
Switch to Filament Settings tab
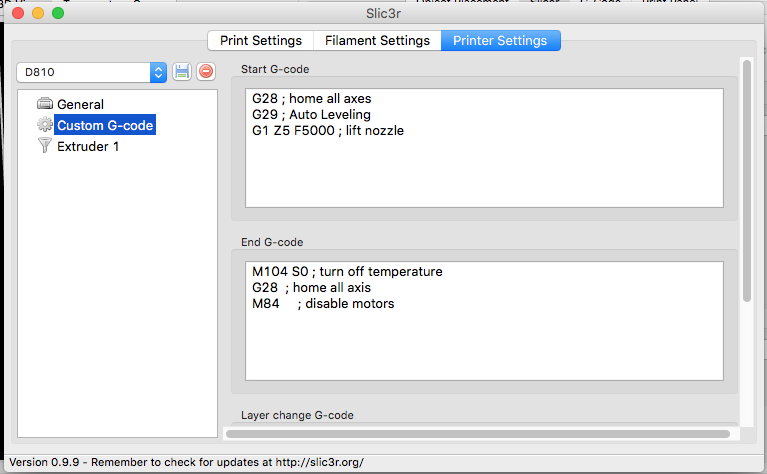[377, 41]
